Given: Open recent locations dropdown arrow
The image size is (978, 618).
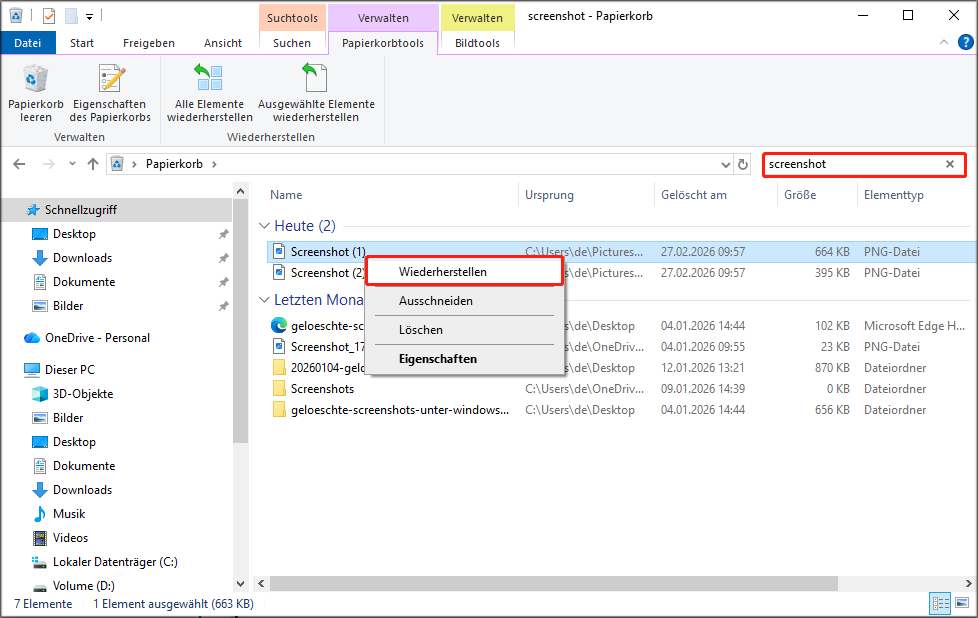Looking at the screenshot, I should [72, 164].
